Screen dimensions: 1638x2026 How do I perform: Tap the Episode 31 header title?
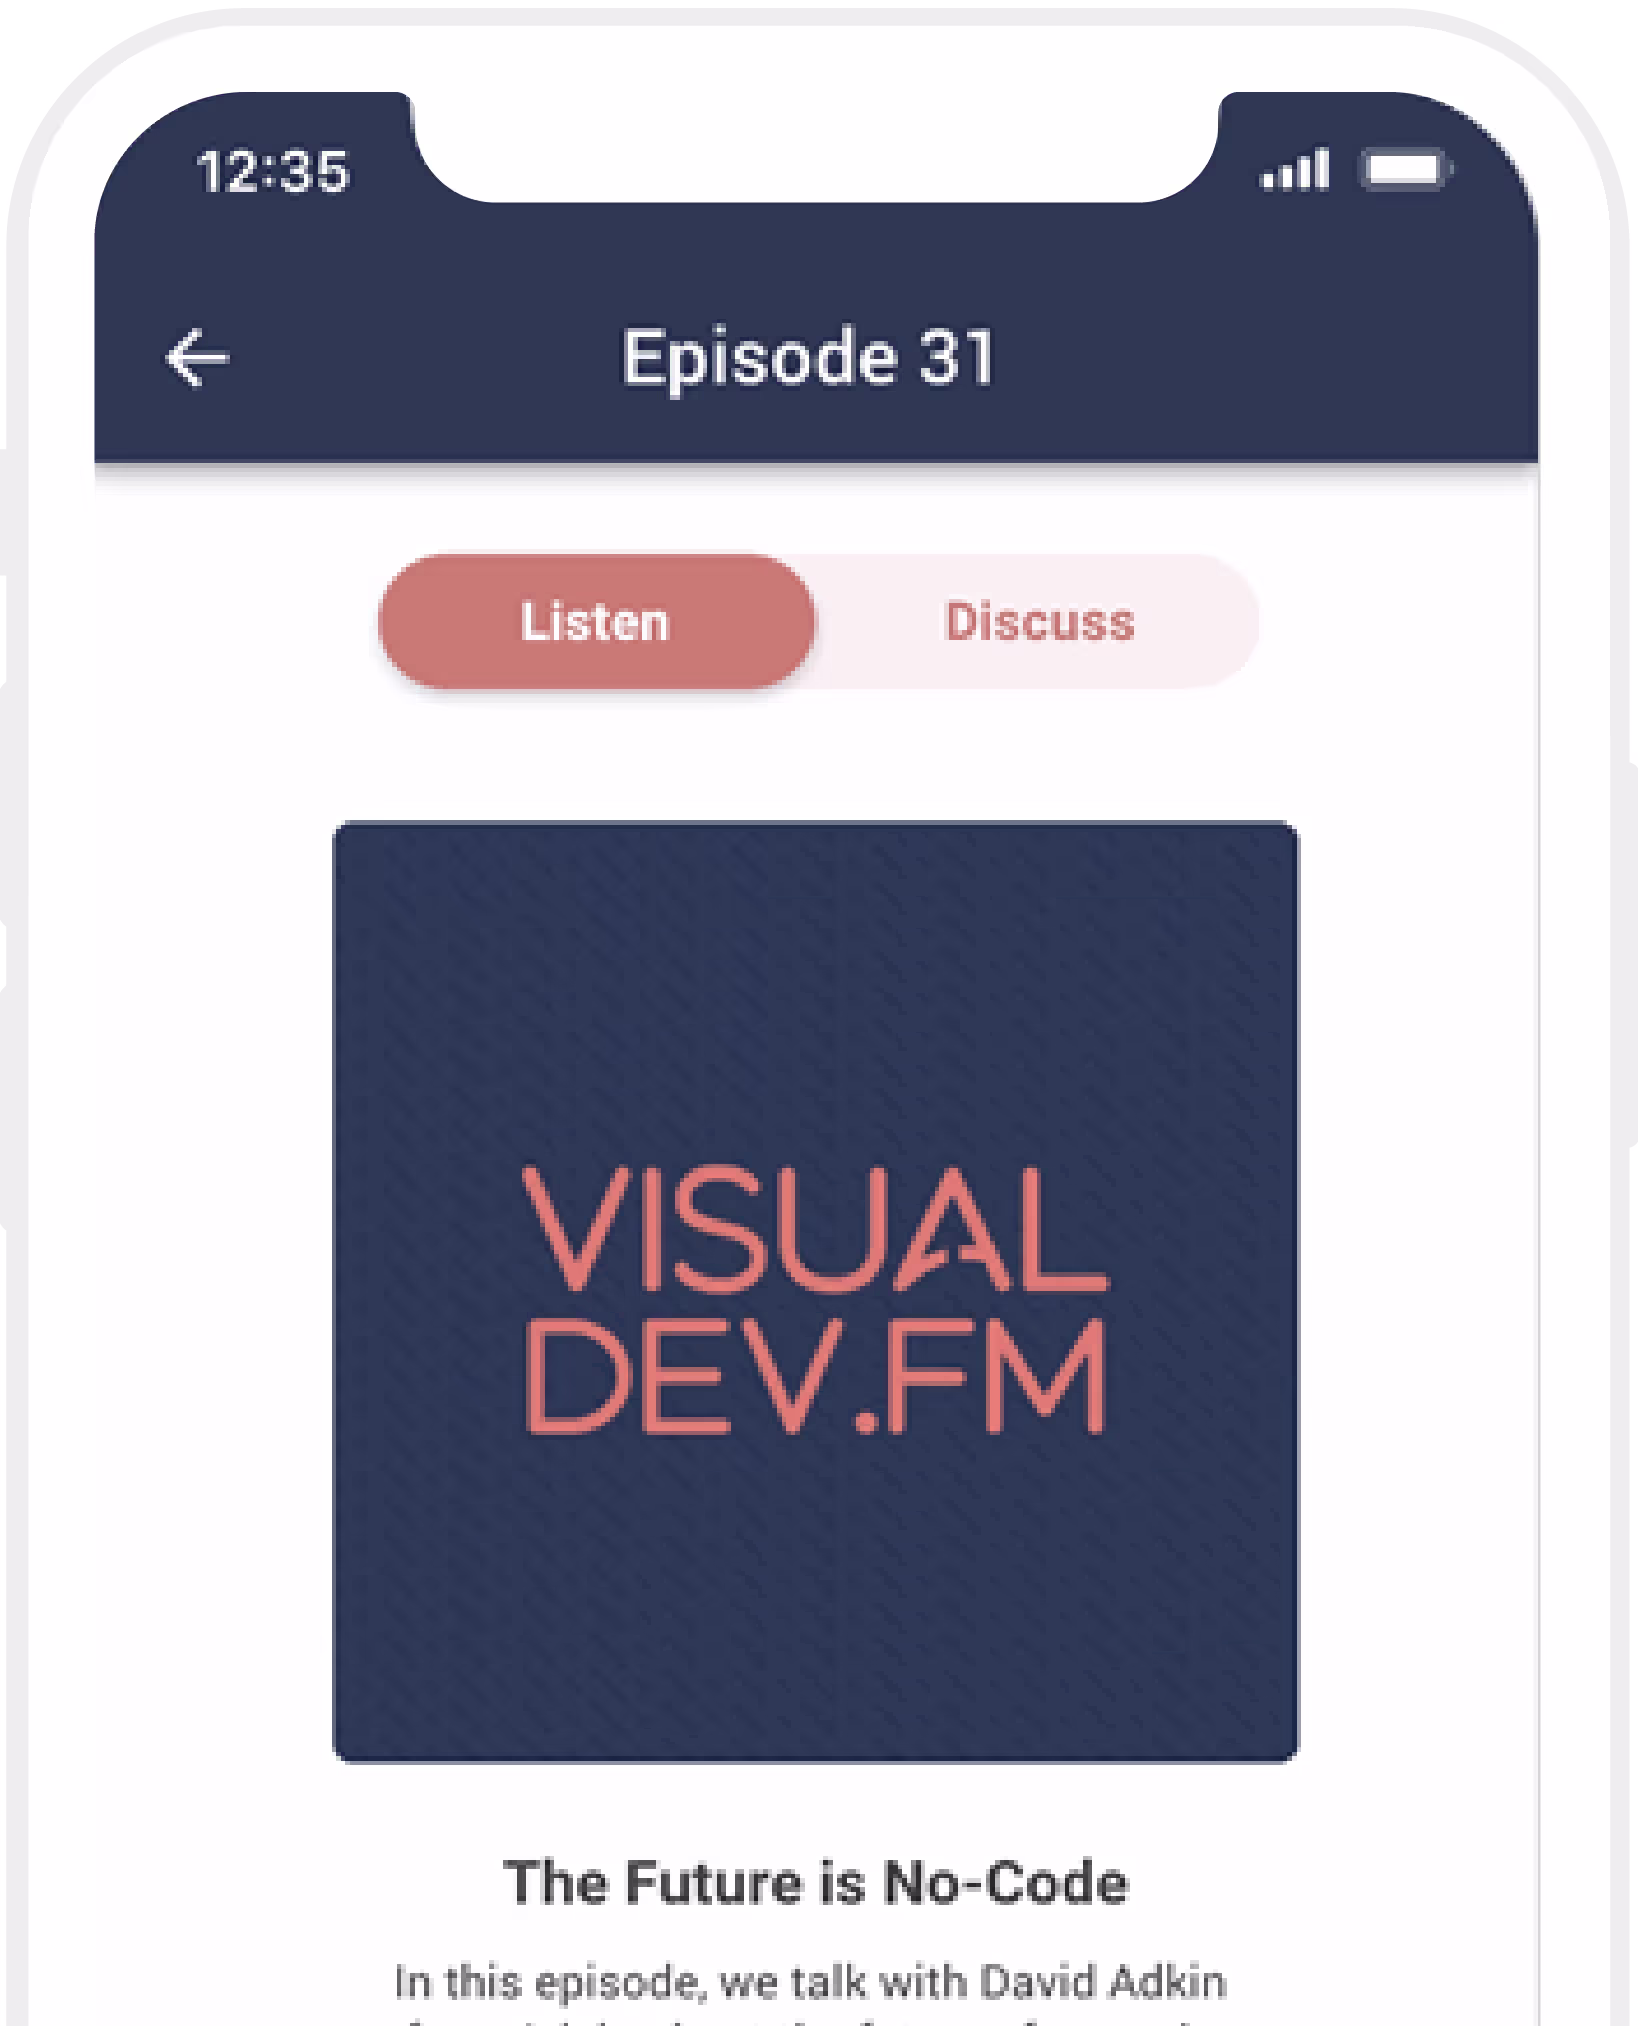pyautogui.click(x=808, y=358)
